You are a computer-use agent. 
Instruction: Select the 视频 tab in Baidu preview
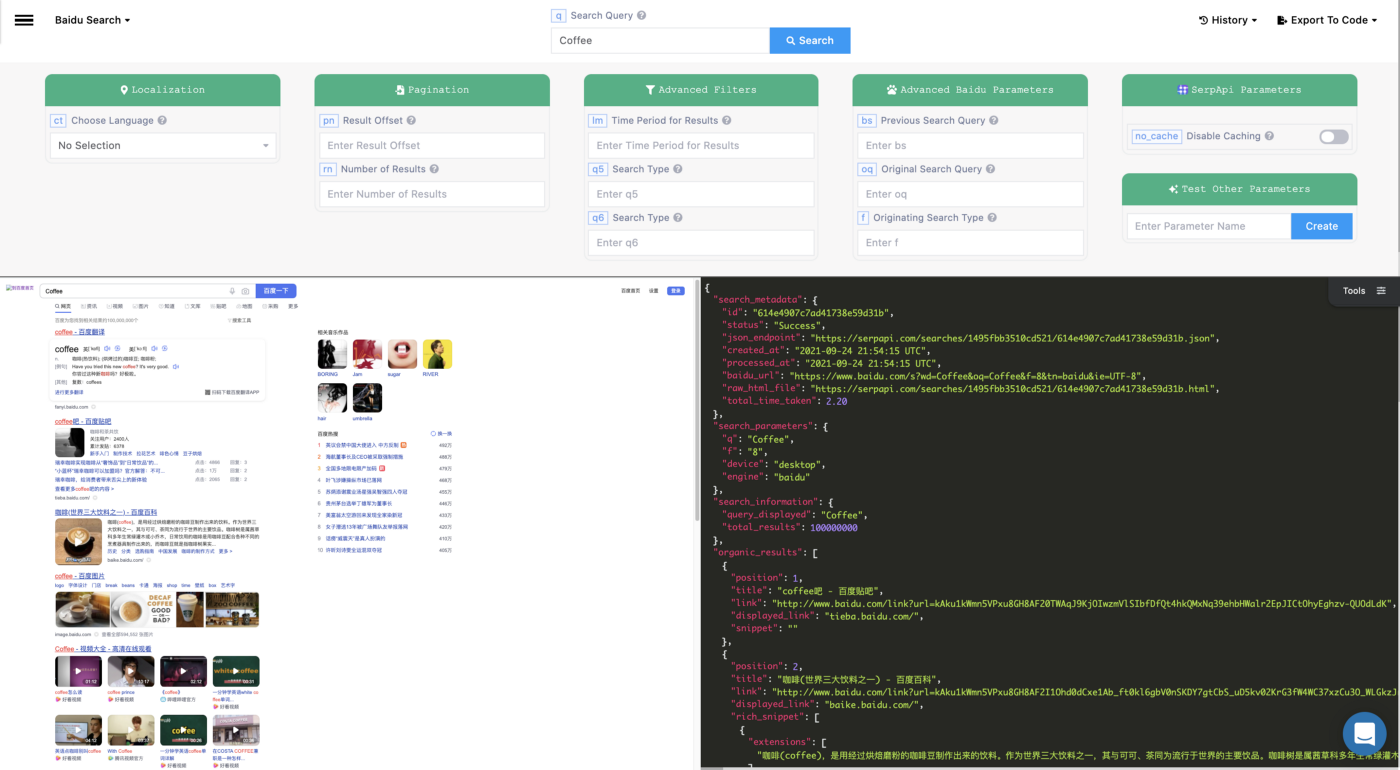click(x=116, y=307)
